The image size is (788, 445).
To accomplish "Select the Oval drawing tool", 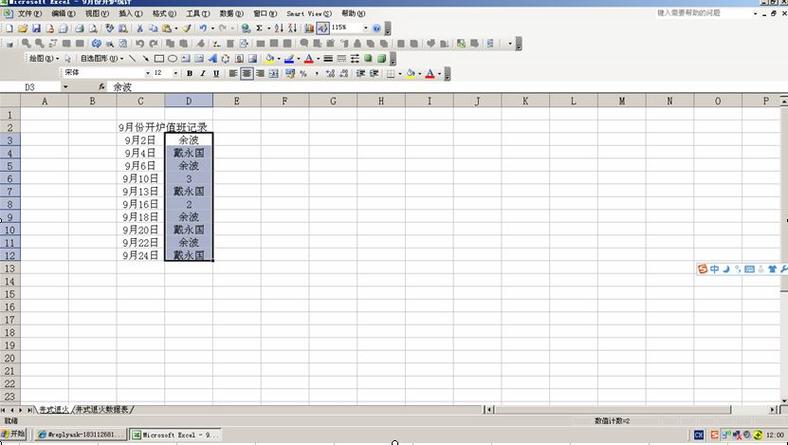I will click(172, 59).
